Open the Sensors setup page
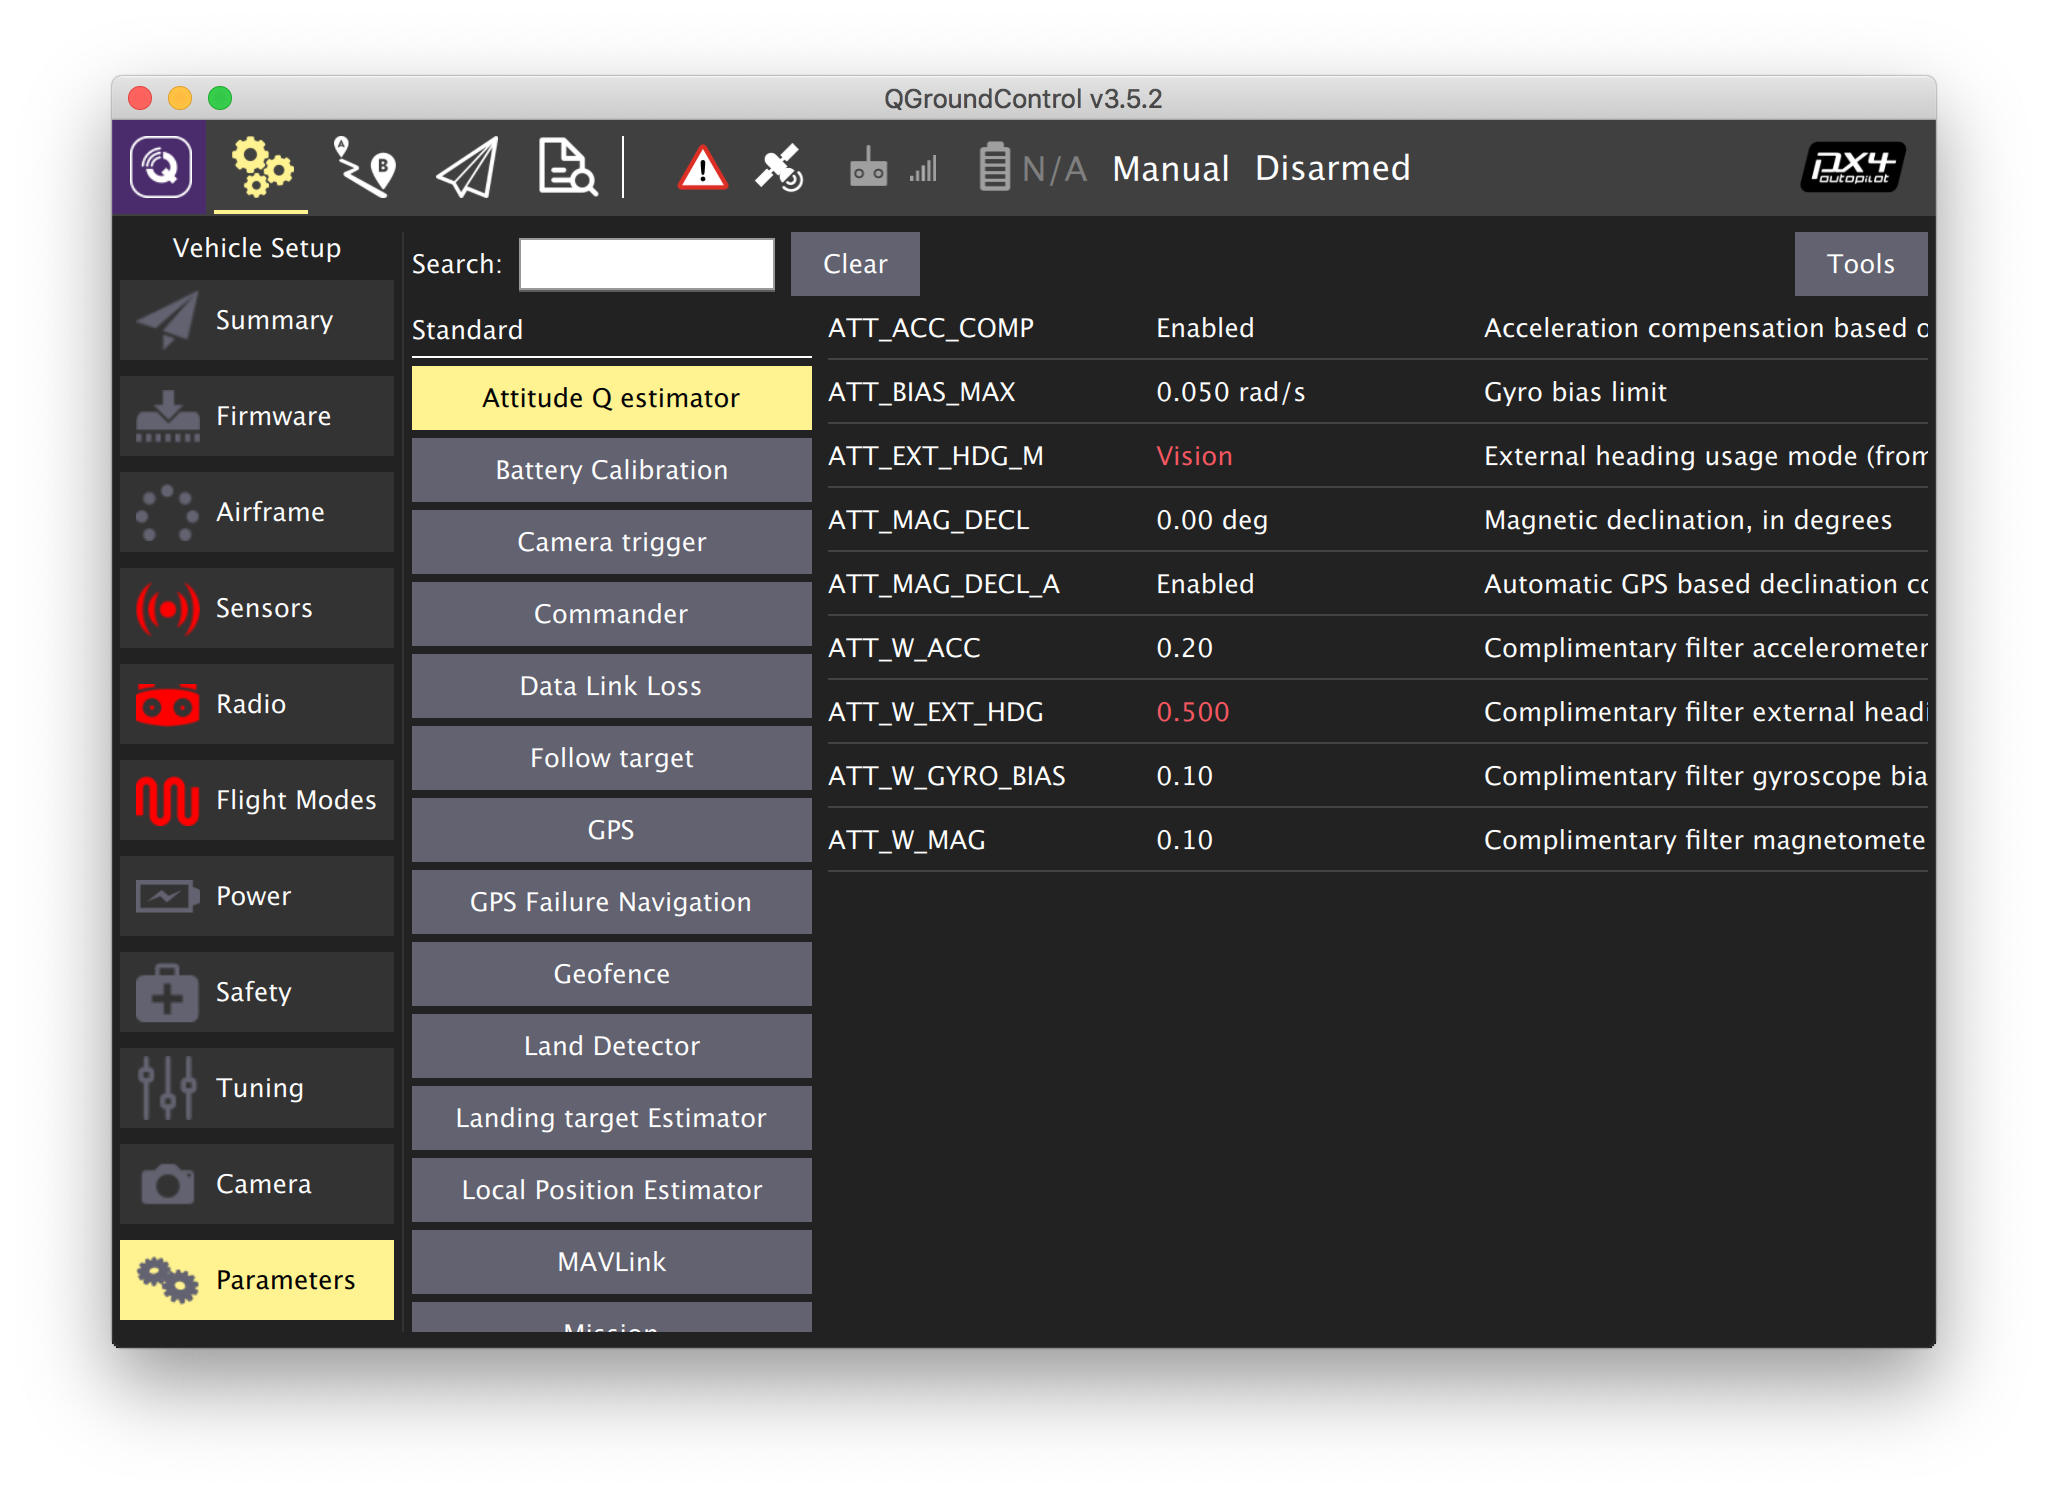The width and height of the screenshot is (2048, 1496). pyautogui.click(x=257, y=608)
